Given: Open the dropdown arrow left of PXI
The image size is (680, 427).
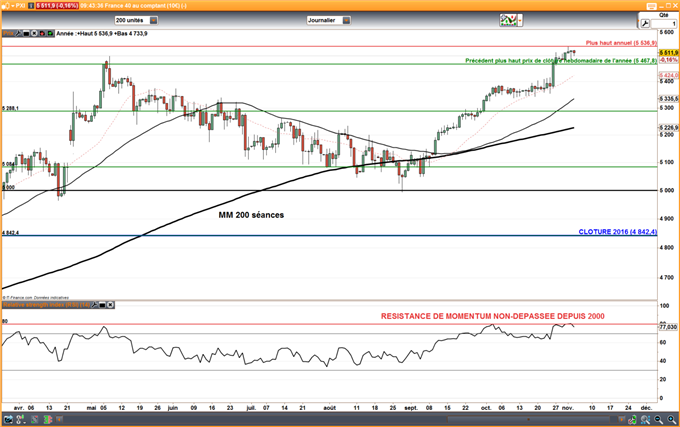Looking at the screenshot, I should pos(13,6).
